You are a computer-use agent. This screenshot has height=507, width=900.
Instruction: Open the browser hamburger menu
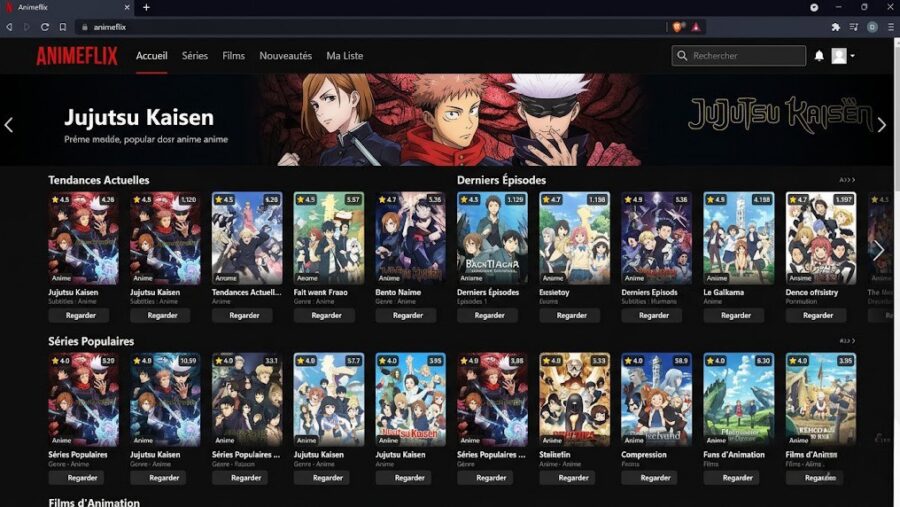890,27
